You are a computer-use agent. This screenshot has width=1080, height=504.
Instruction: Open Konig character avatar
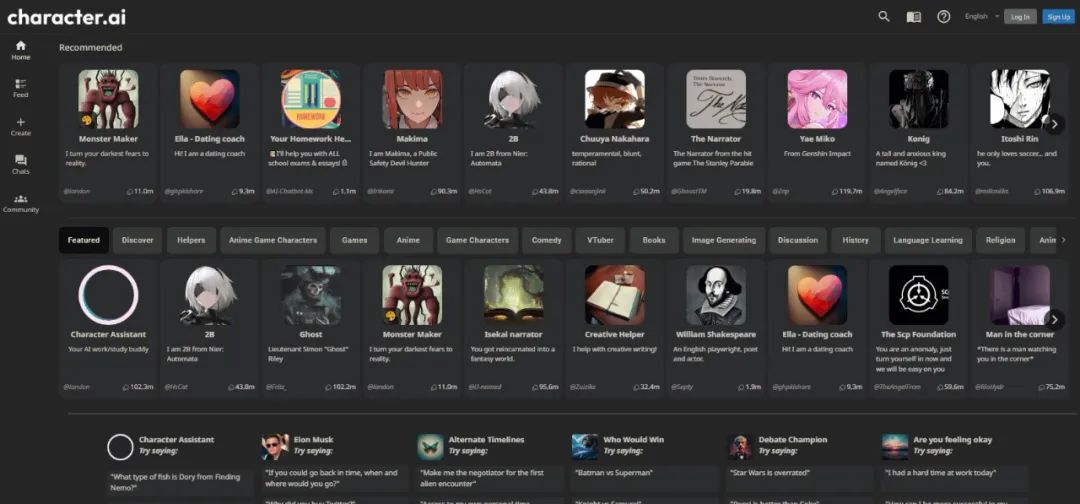(x=918, y=98)
